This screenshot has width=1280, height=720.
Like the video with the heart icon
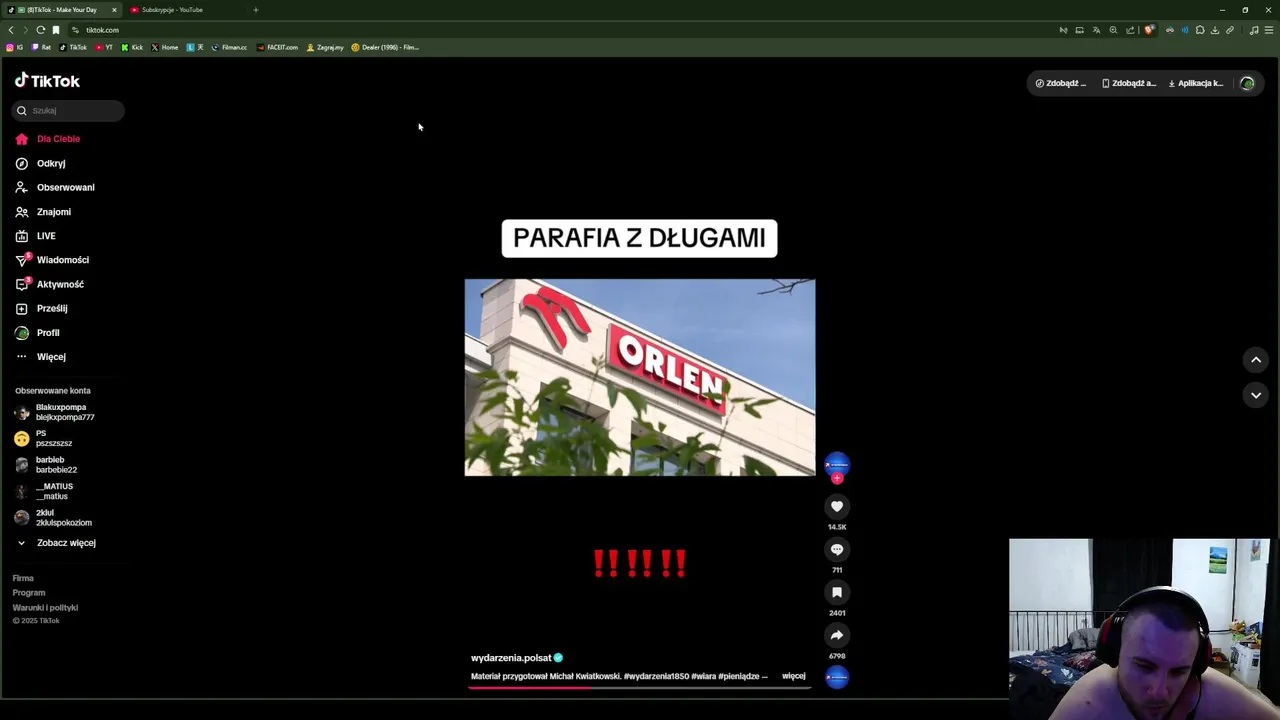pyautogui.click(x=837, y=507)
